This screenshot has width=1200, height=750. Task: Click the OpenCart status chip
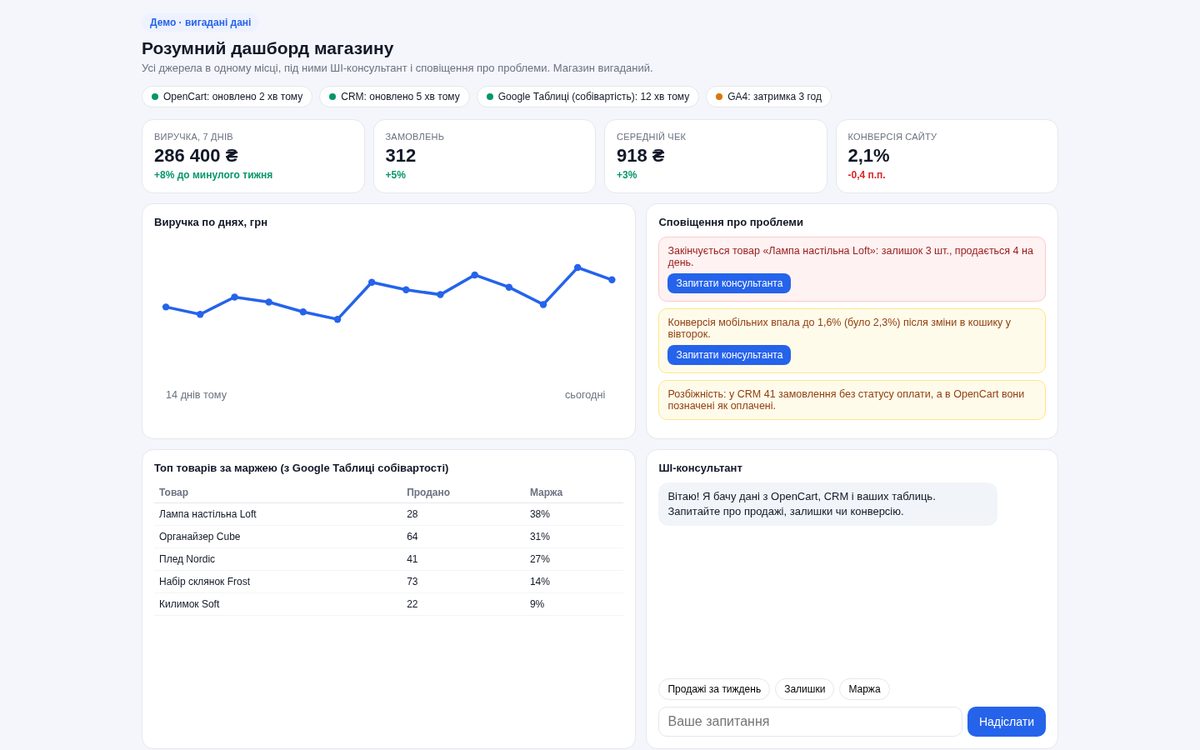coord(227,97)
